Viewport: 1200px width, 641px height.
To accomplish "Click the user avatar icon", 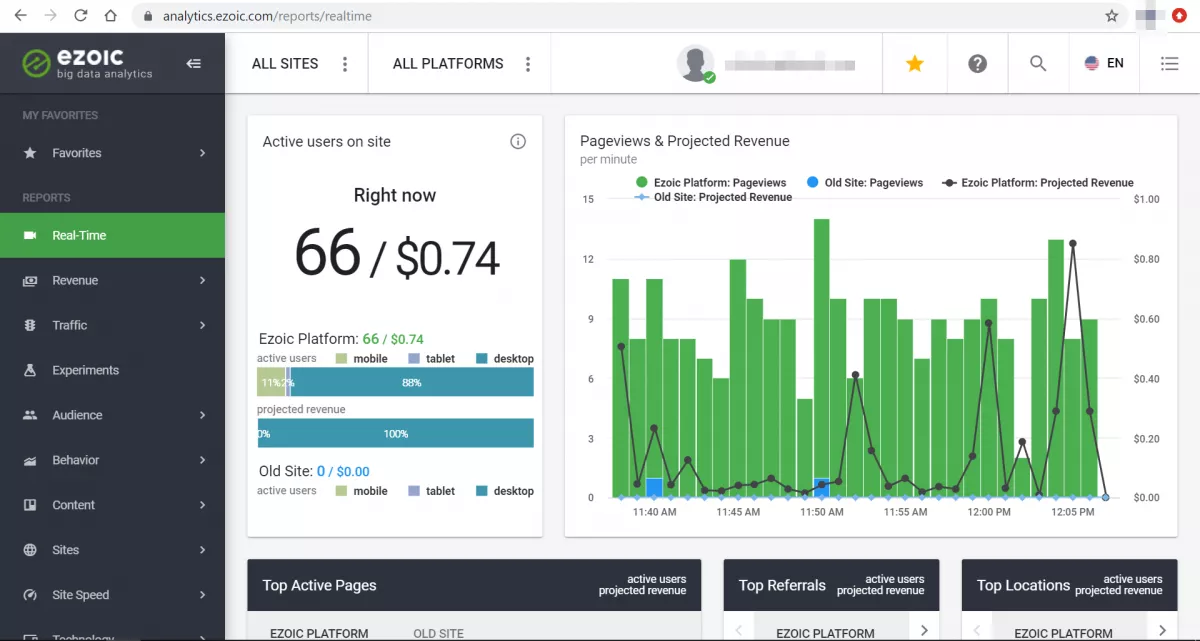I will click(x=695, y=63).
